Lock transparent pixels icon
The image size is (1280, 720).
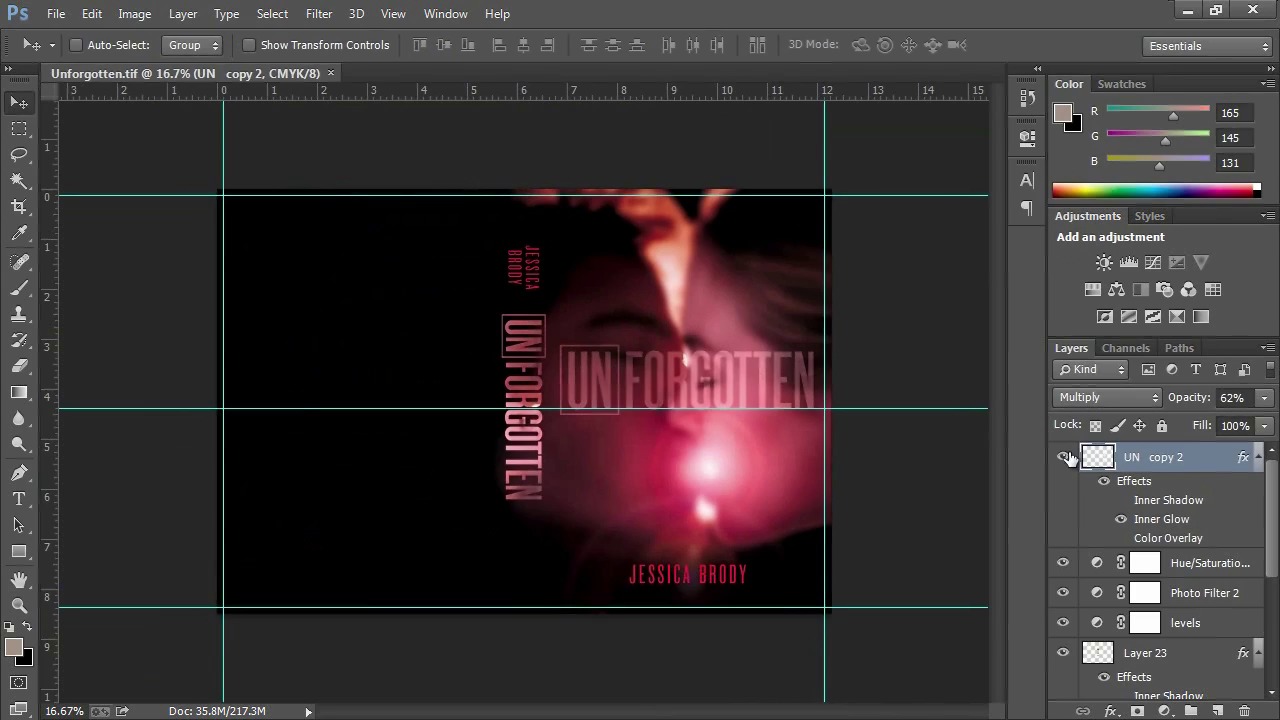pyautogui.click(x=1095, y=426)
